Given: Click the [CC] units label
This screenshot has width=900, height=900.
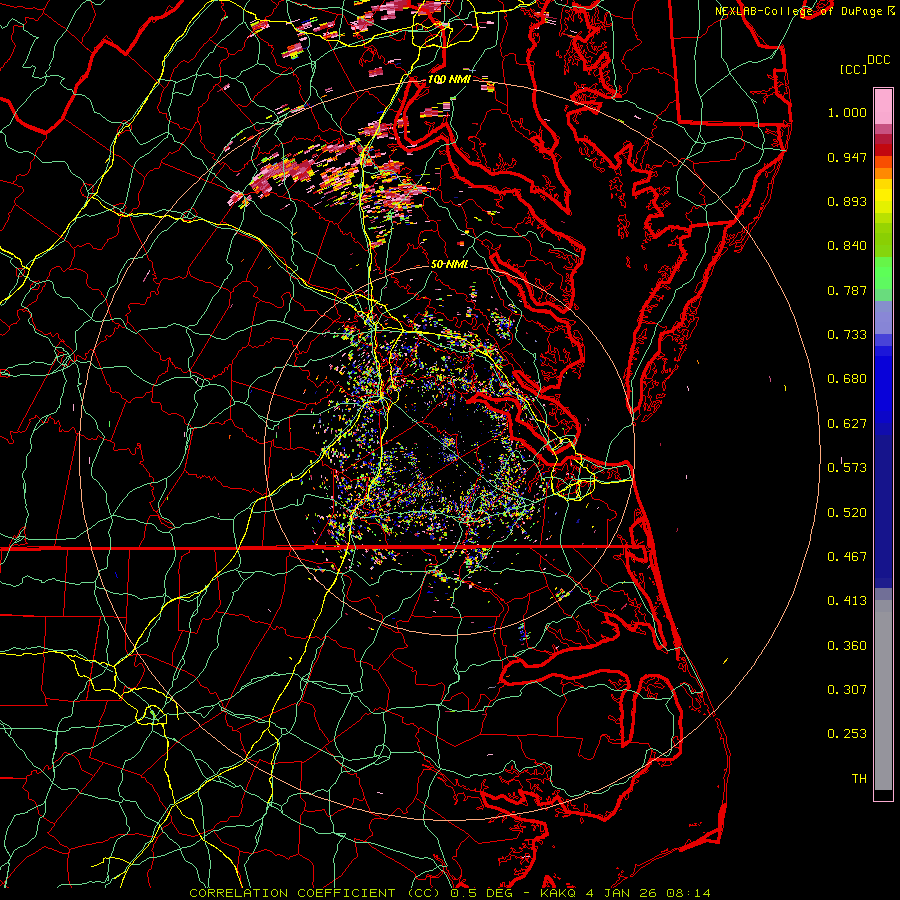Looking at the screenshot, I should [x=853, y=69].
